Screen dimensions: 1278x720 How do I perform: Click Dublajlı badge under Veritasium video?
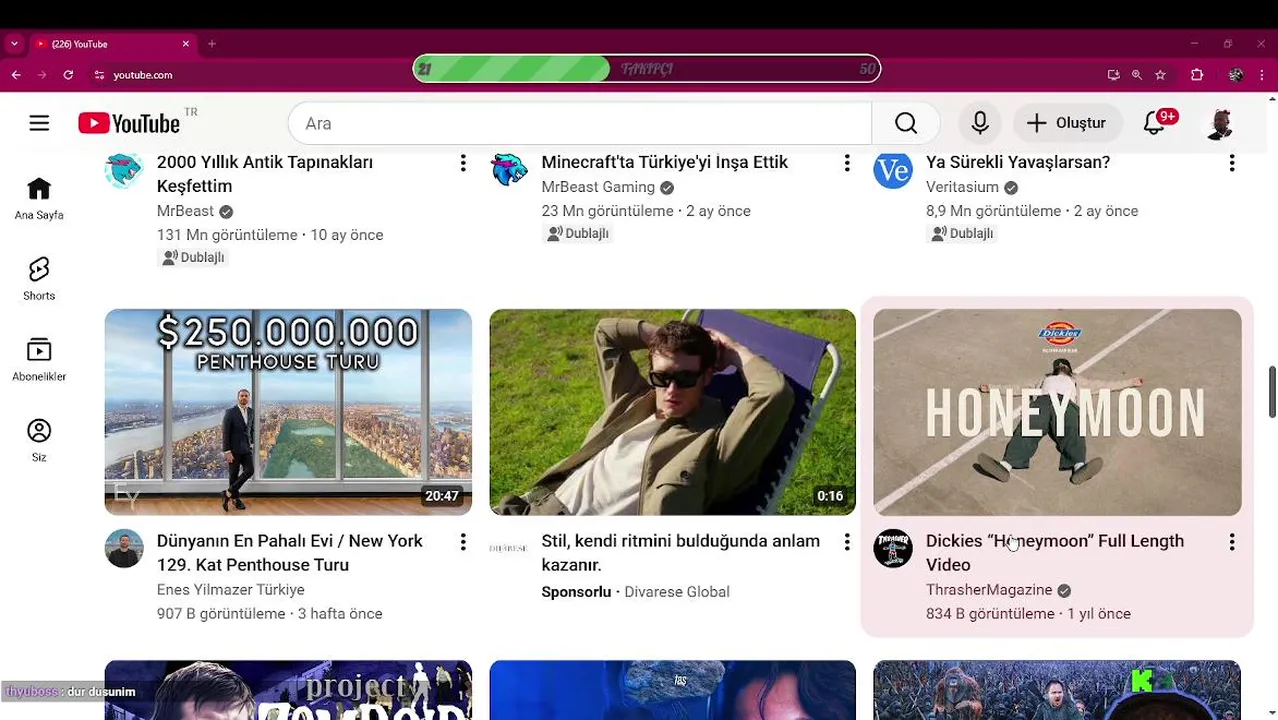(x=962, y=233)
